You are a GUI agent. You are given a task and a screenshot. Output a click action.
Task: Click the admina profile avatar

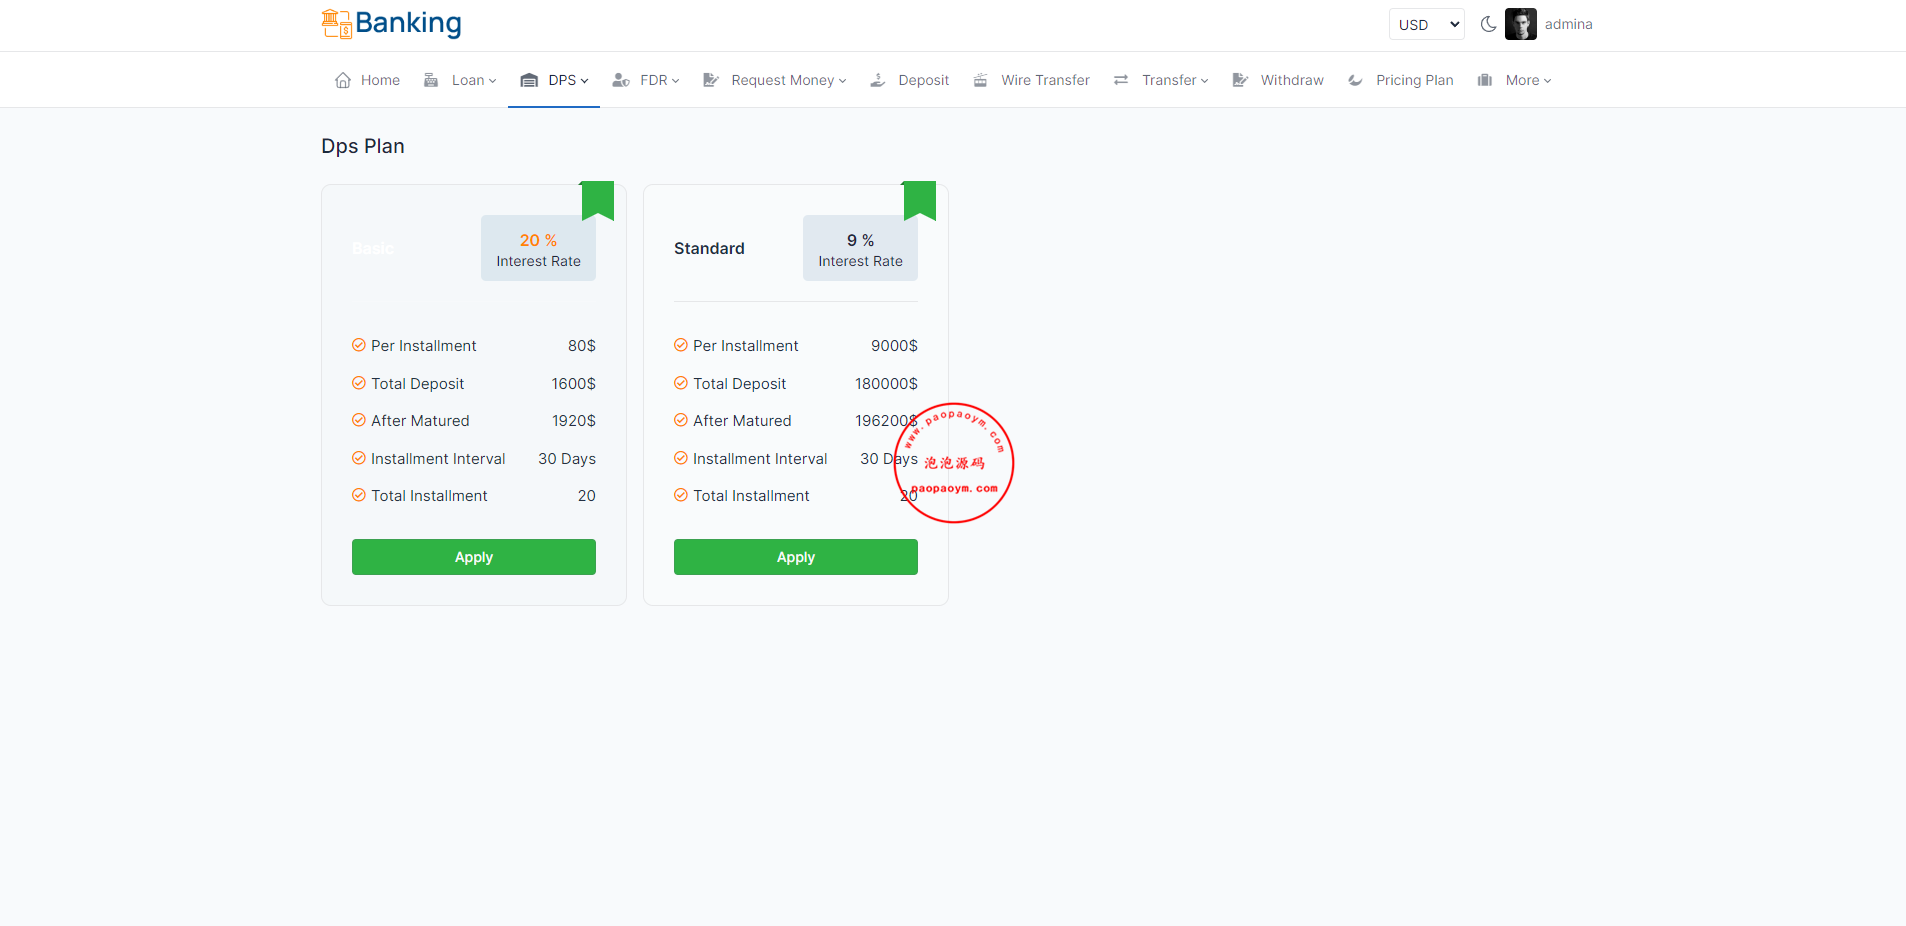(1520, 24)
